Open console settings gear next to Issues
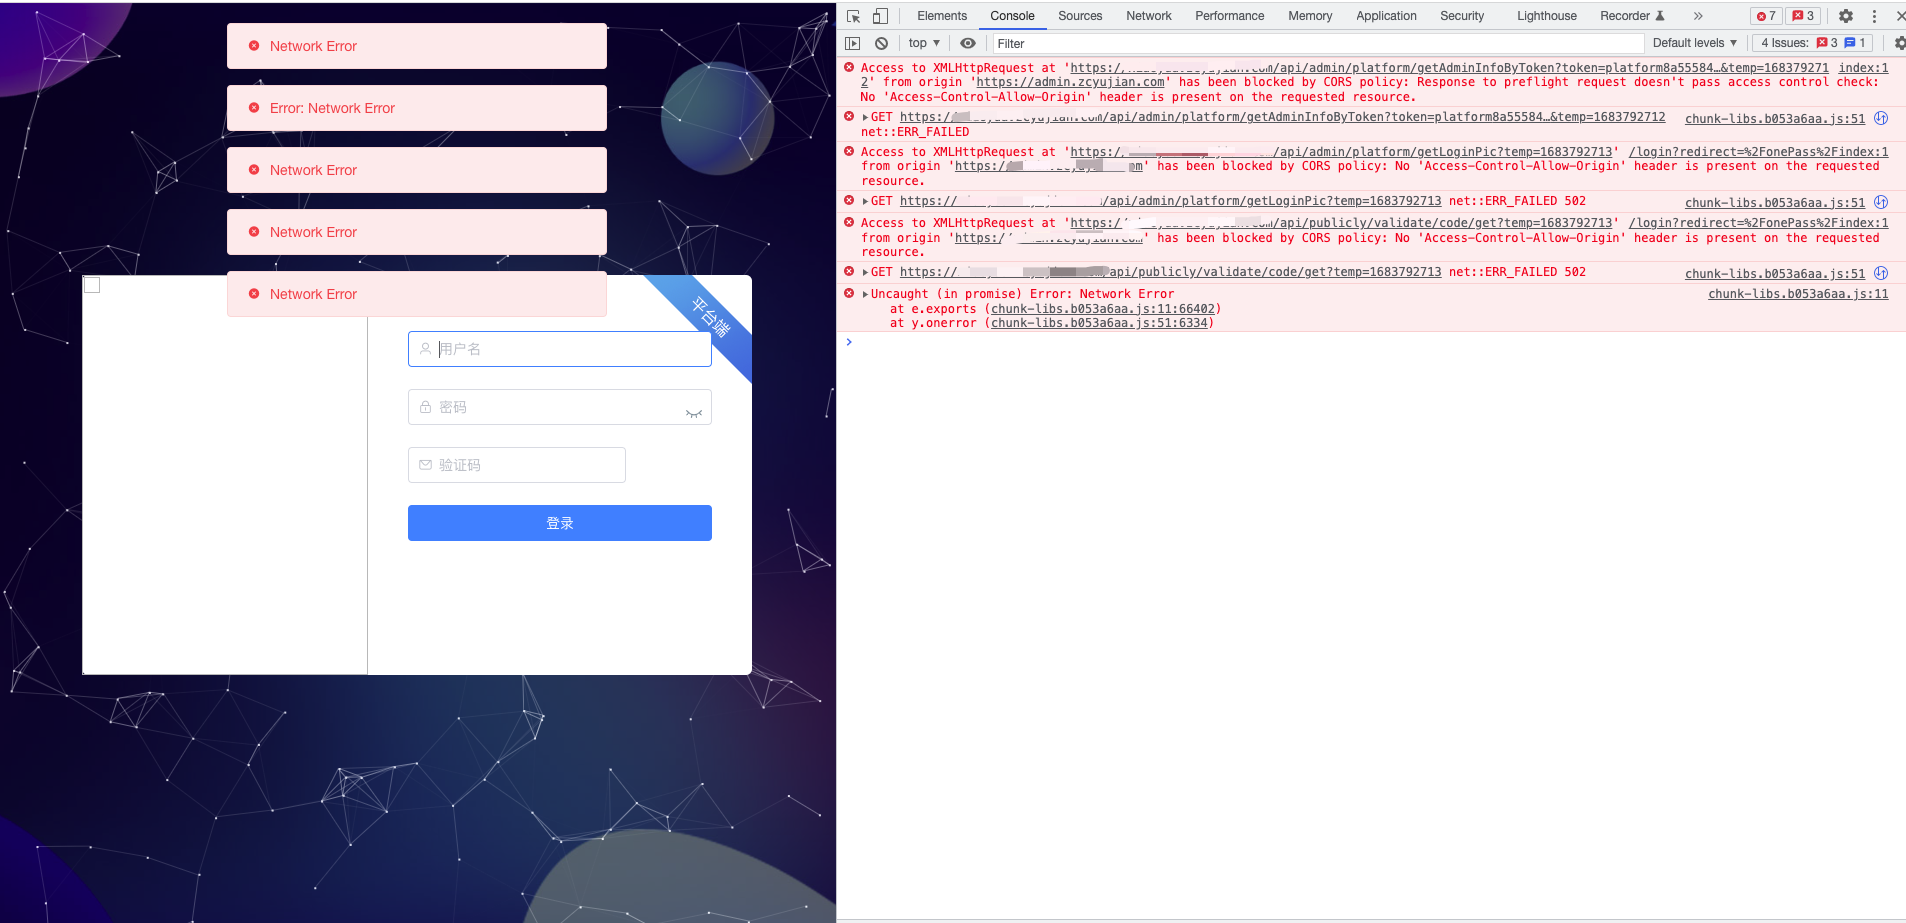This screenshot has height=923, width=1906. tap(1899, 43)
